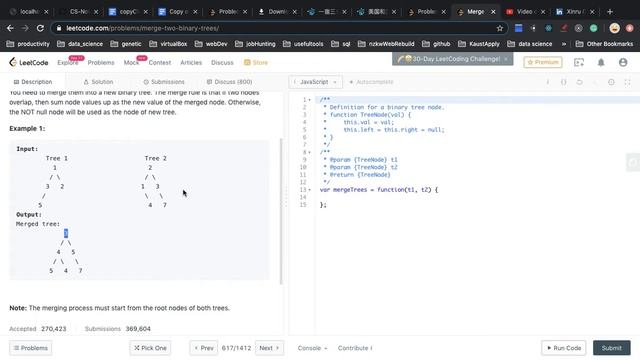Viewport: 640px width, 360px height.
Task: Close the Merge browser tab
Action: click(x=493, y=12)
